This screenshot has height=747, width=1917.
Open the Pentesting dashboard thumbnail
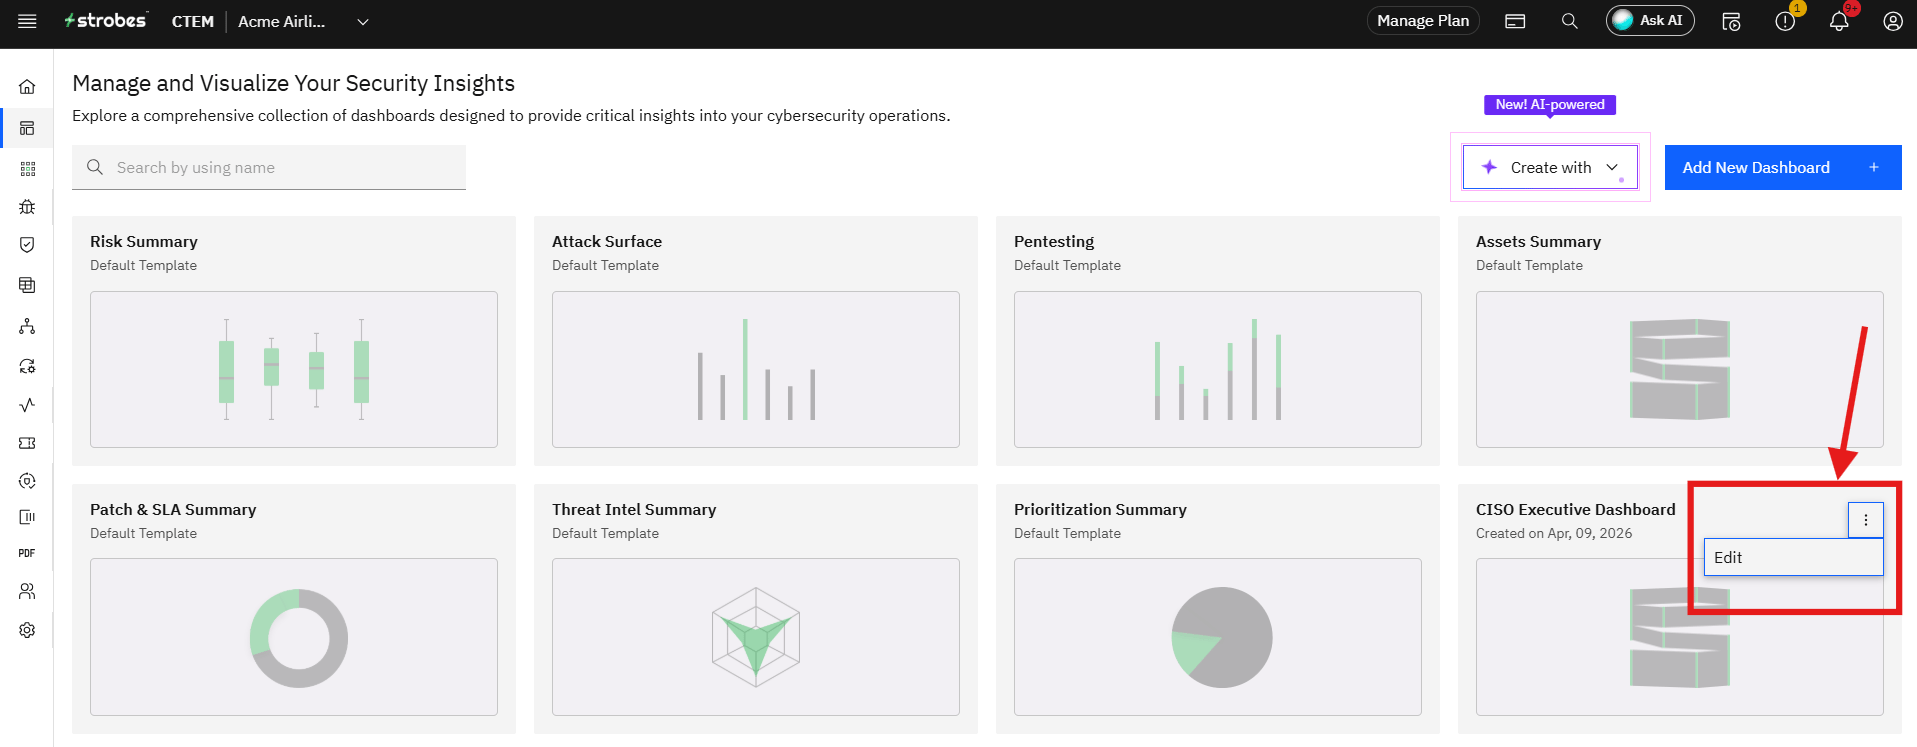1218,369
